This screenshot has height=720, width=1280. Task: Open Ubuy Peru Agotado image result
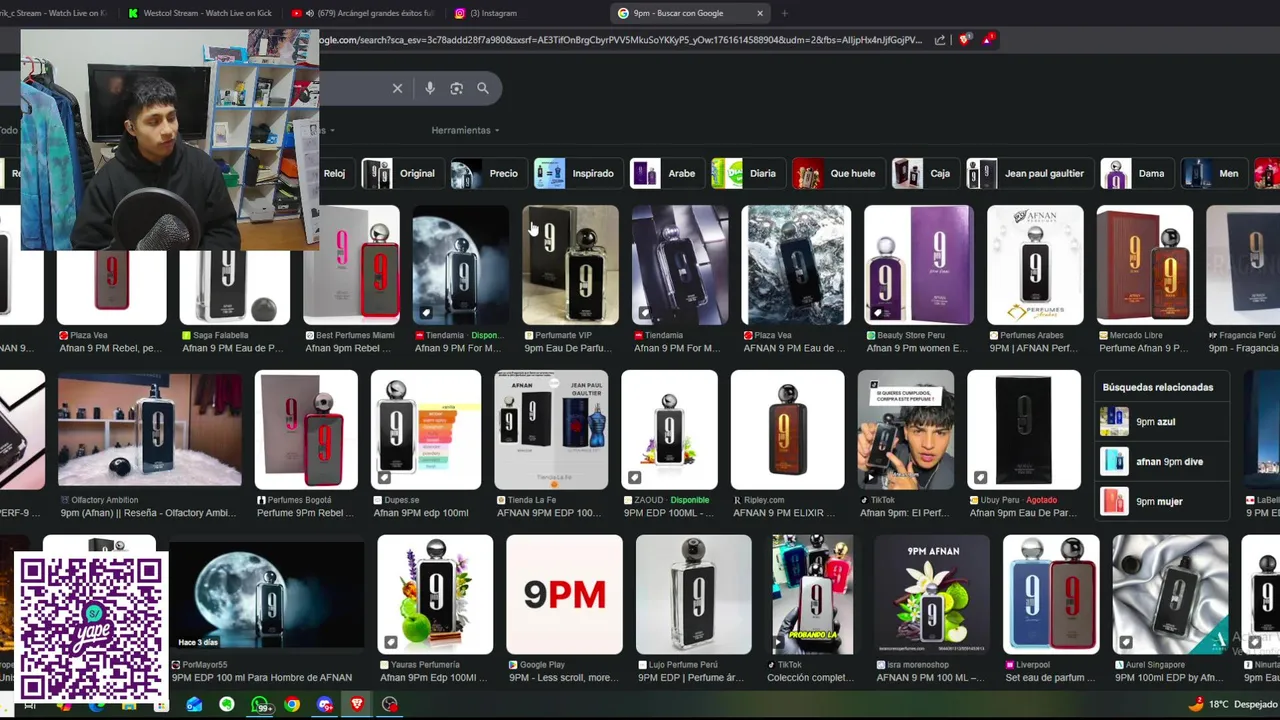point(1024,430)
